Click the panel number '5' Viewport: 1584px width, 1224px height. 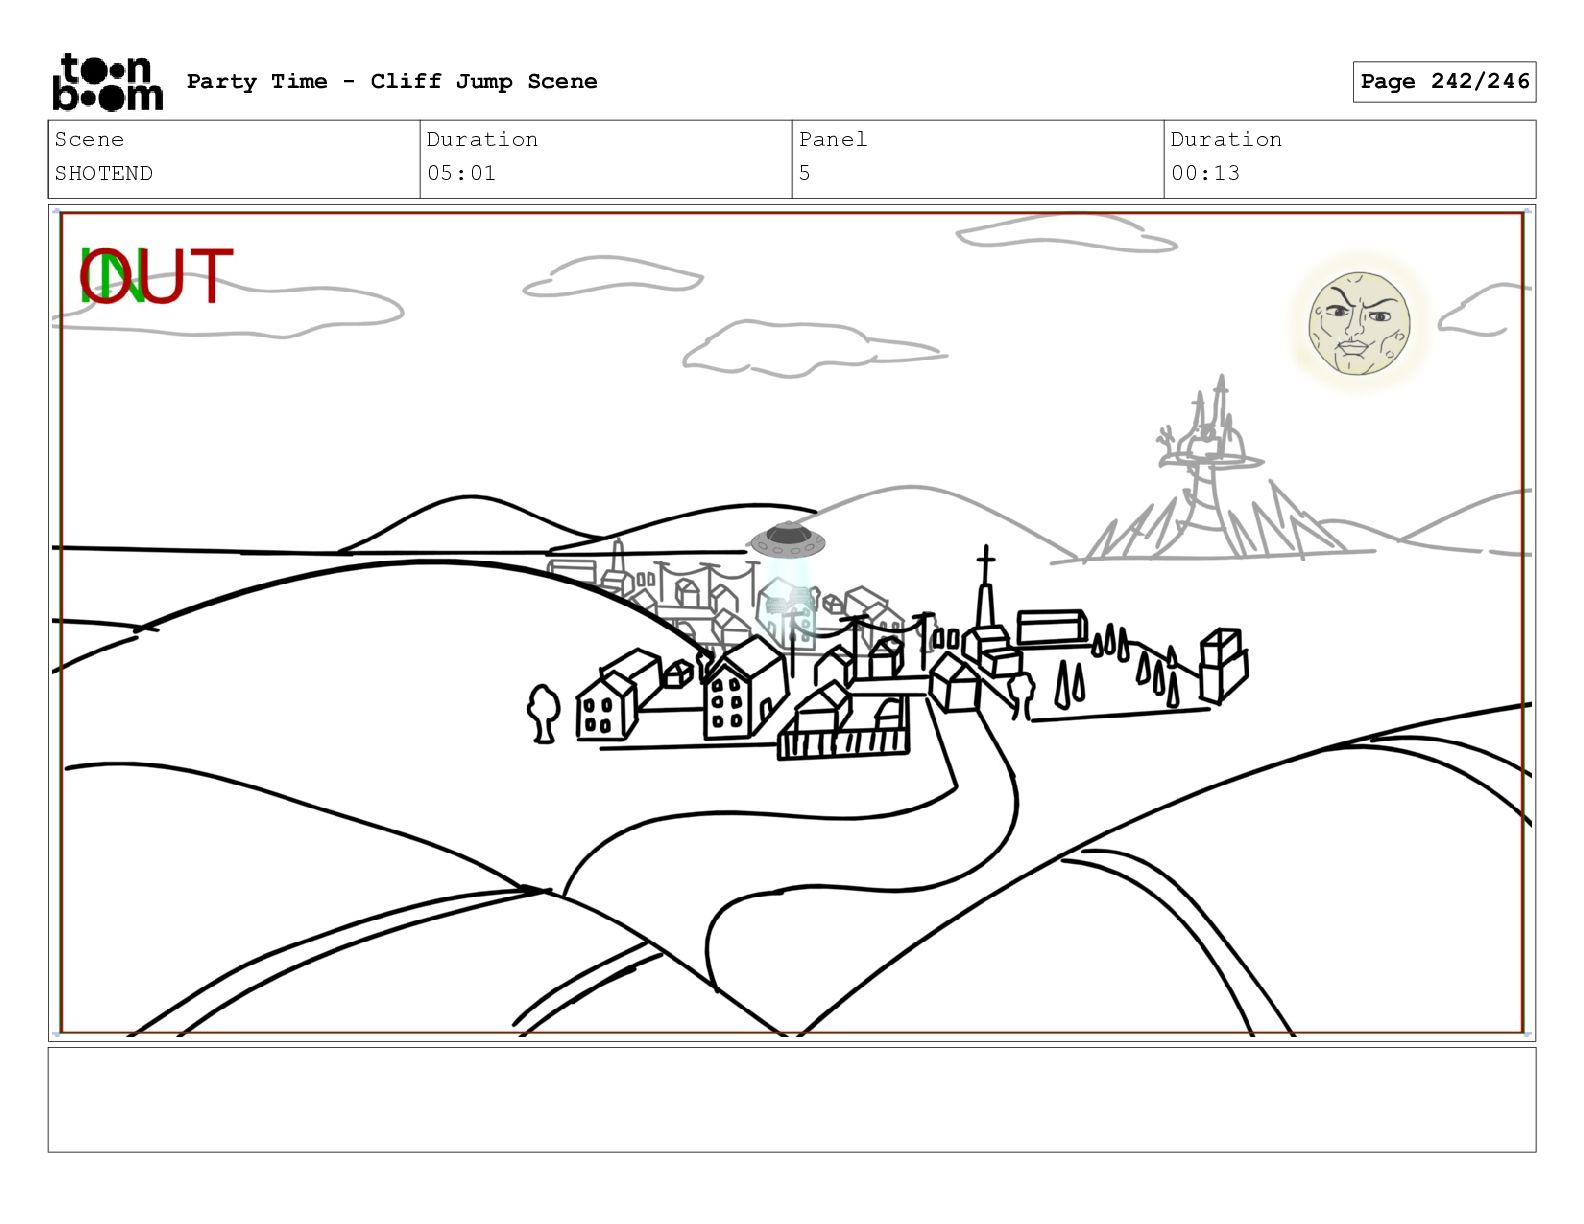(805, 173)
